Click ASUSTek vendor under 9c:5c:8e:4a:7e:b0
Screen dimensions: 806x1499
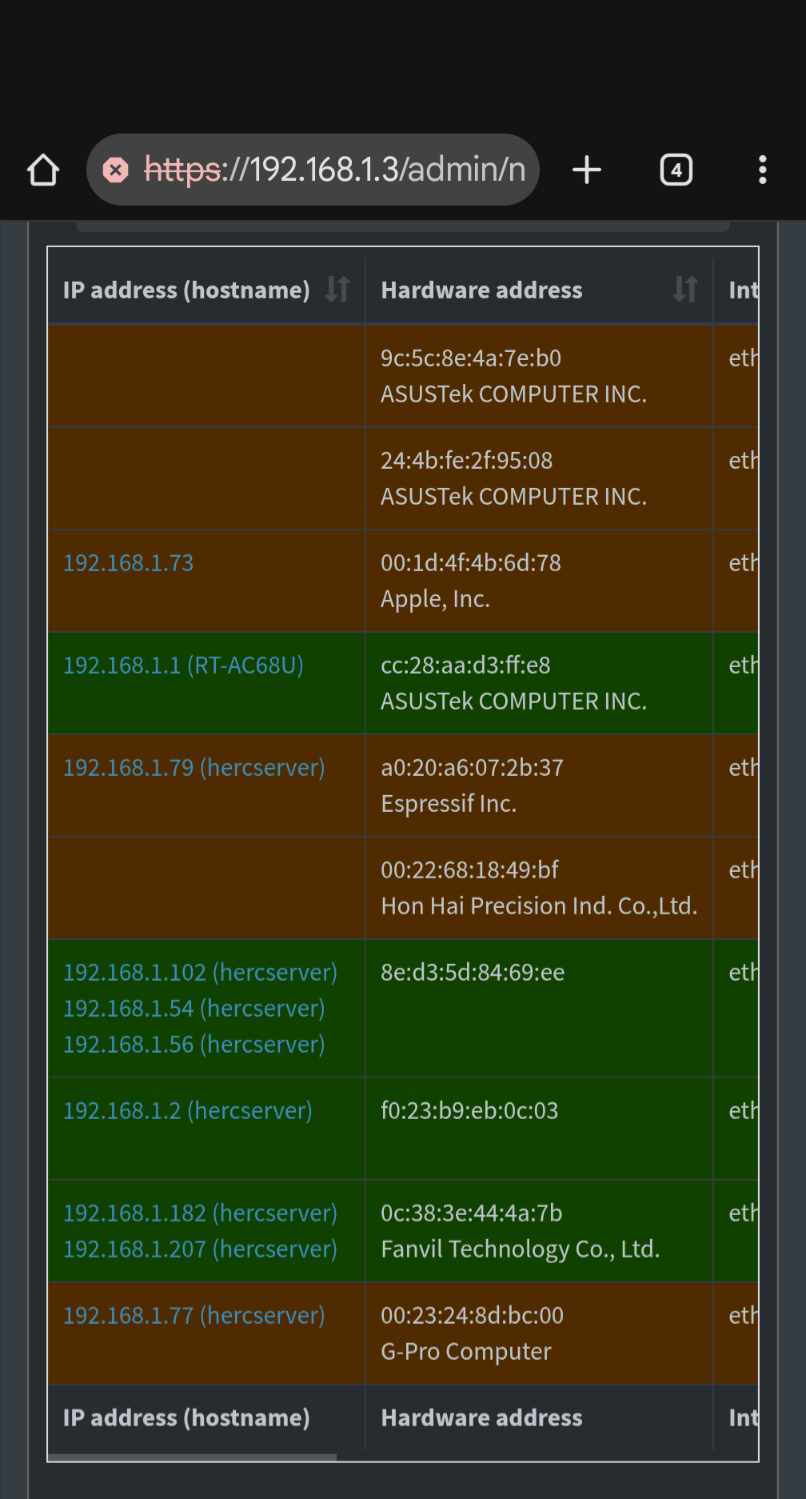tap(514, 394)
